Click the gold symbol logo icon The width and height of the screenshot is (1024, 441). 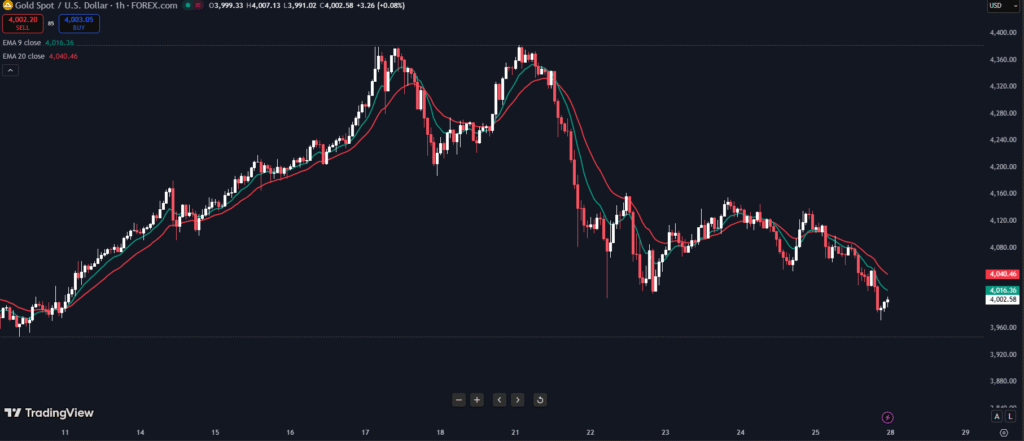pyautogui.click(x=6, y=6)
